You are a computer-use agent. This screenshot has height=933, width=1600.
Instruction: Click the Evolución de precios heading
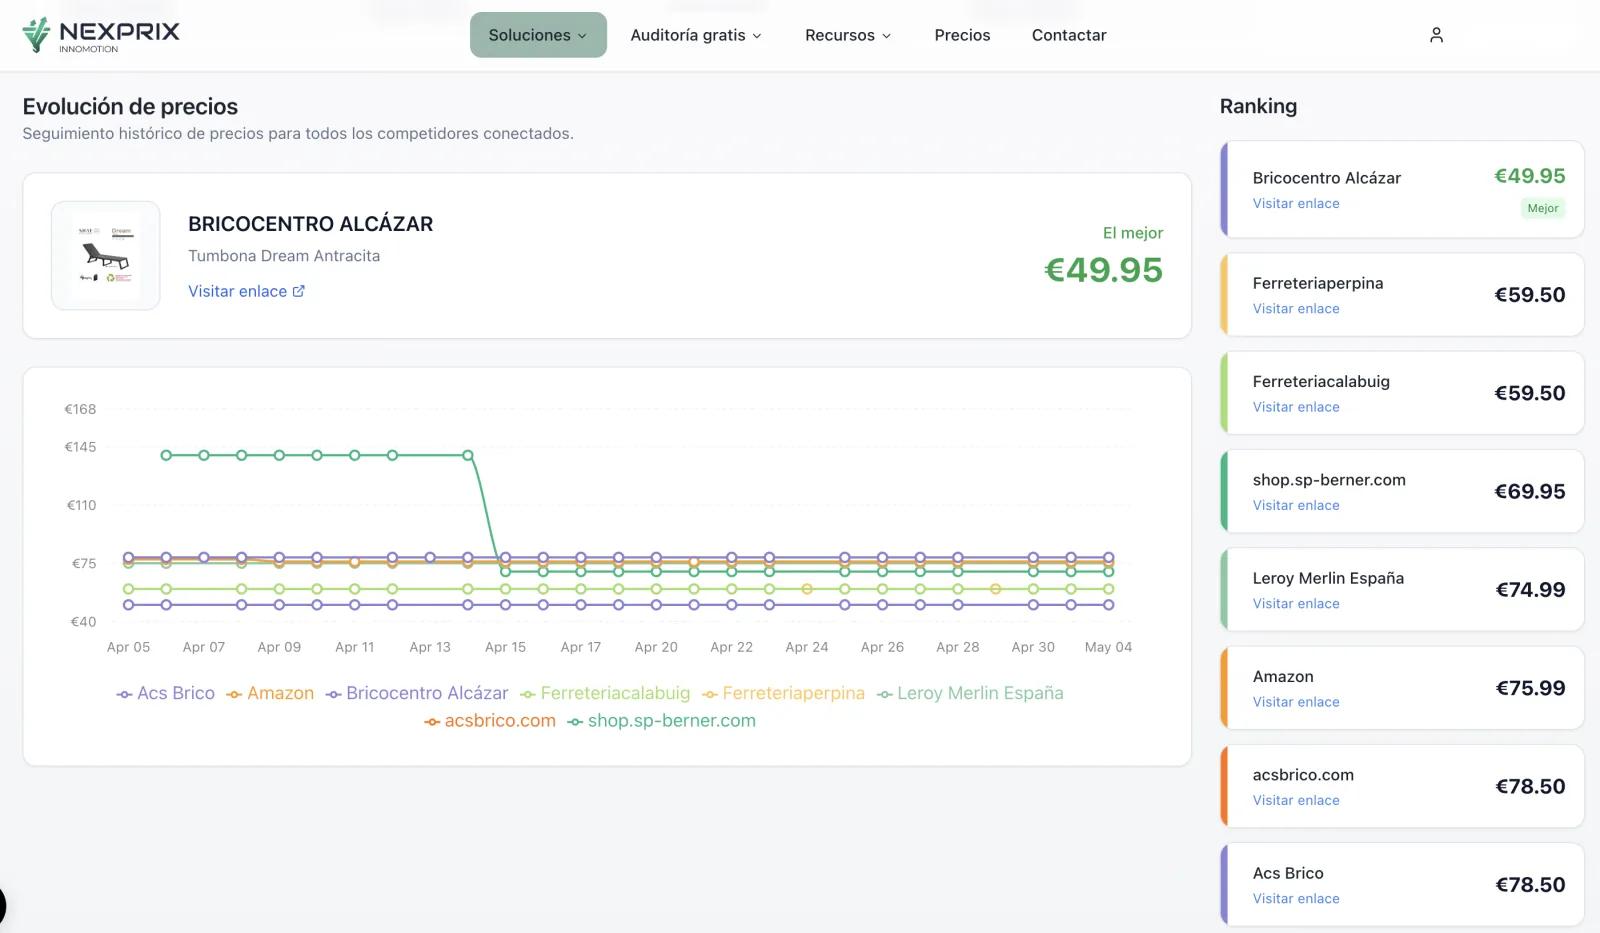[130, 106]
